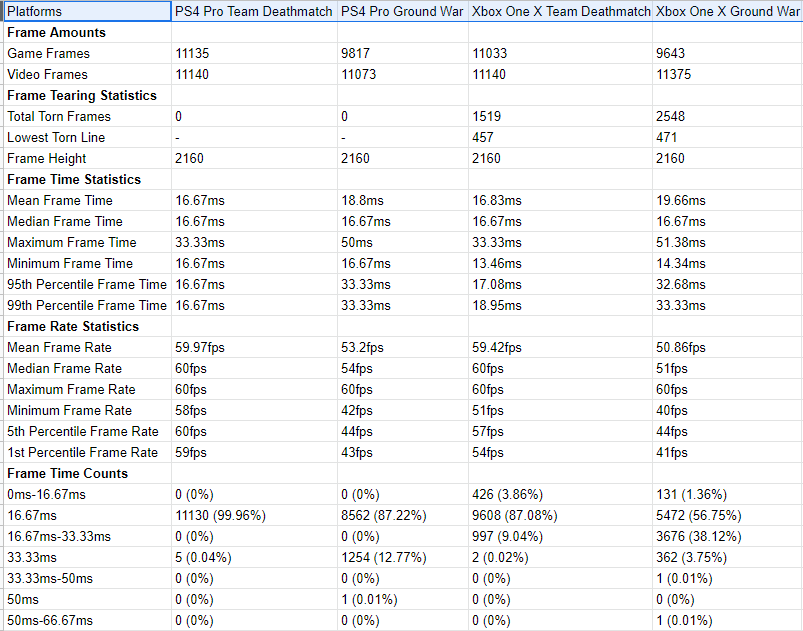The image size is (803, 631).
Task: Click the 50ms-66.67ms row label
Action: 50,620
